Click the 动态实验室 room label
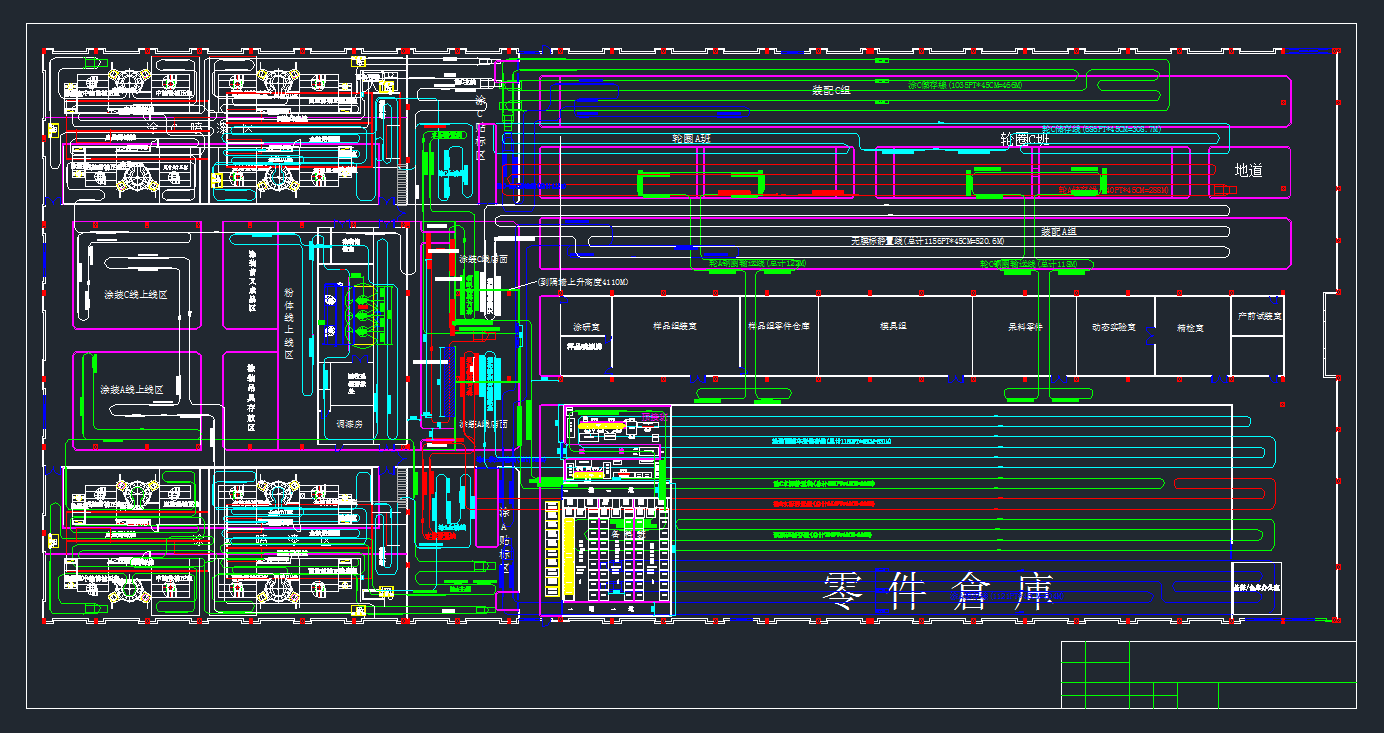Screen dimensions: 1384x733 coord(1111,327)
